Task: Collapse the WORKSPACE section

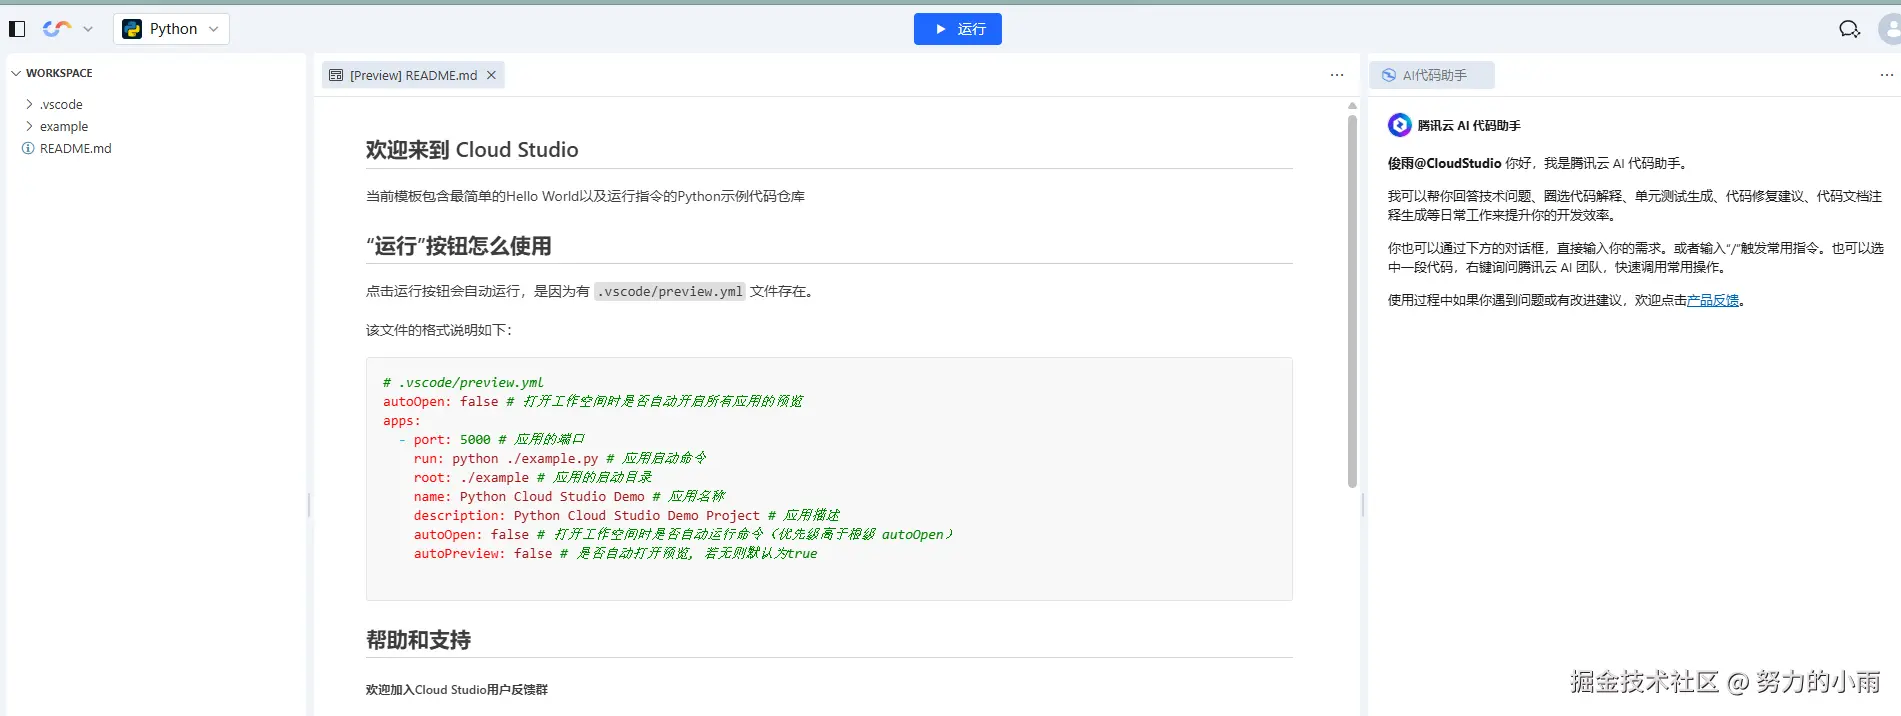Action: tap(59, 73)
